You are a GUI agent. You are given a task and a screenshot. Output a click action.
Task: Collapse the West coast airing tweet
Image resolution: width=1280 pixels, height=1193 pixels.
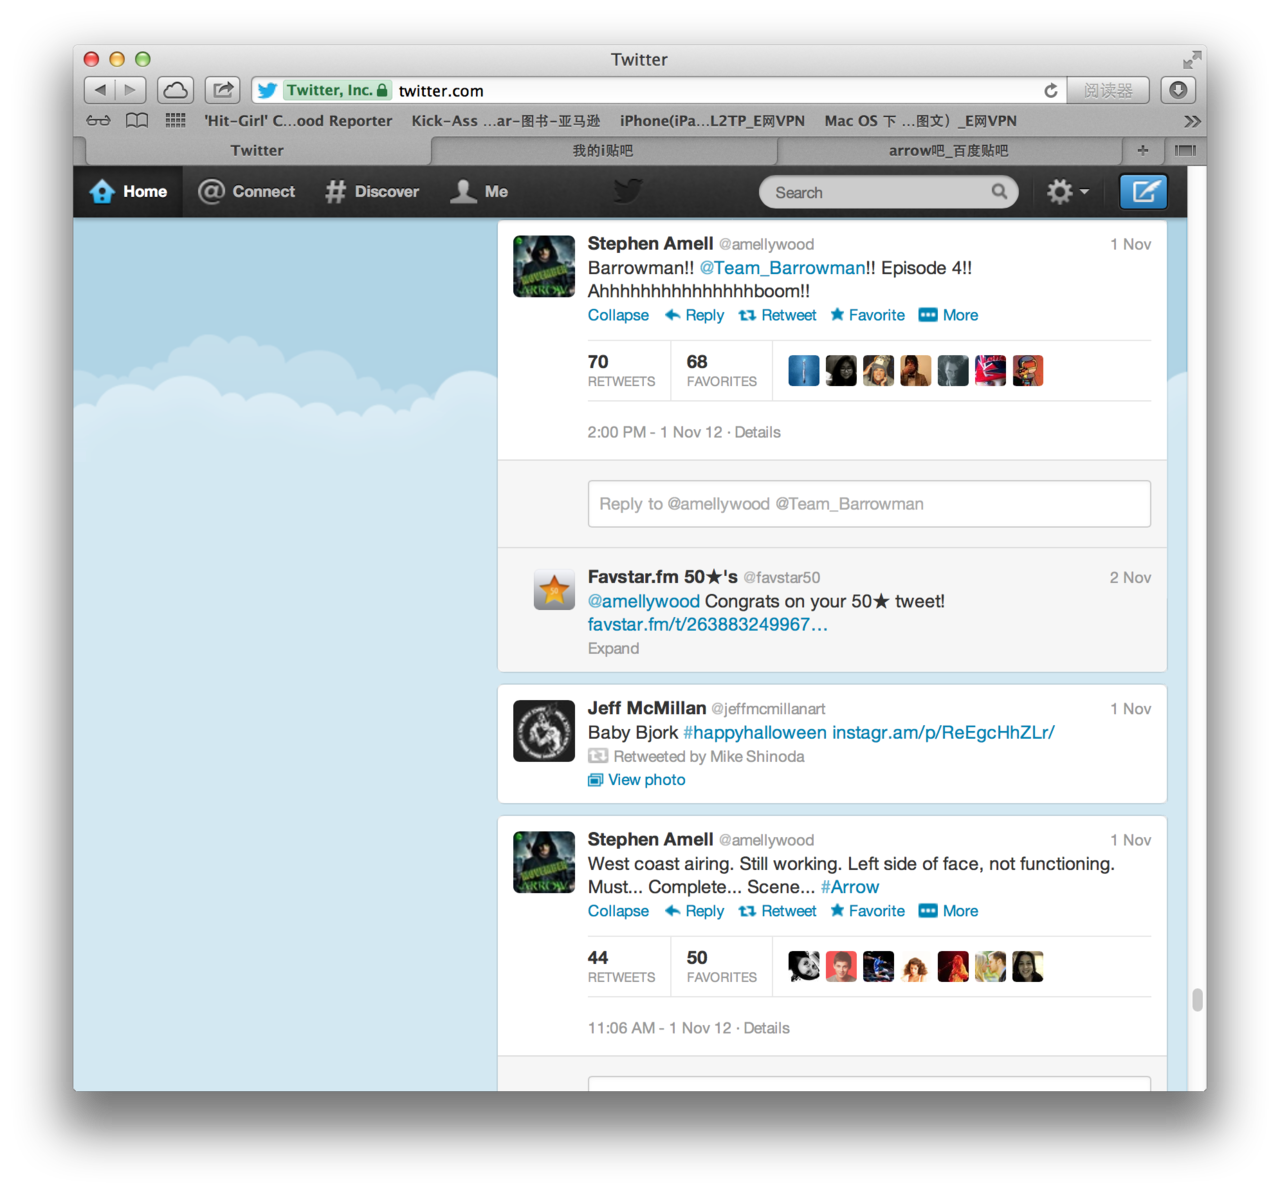(618, 911)
